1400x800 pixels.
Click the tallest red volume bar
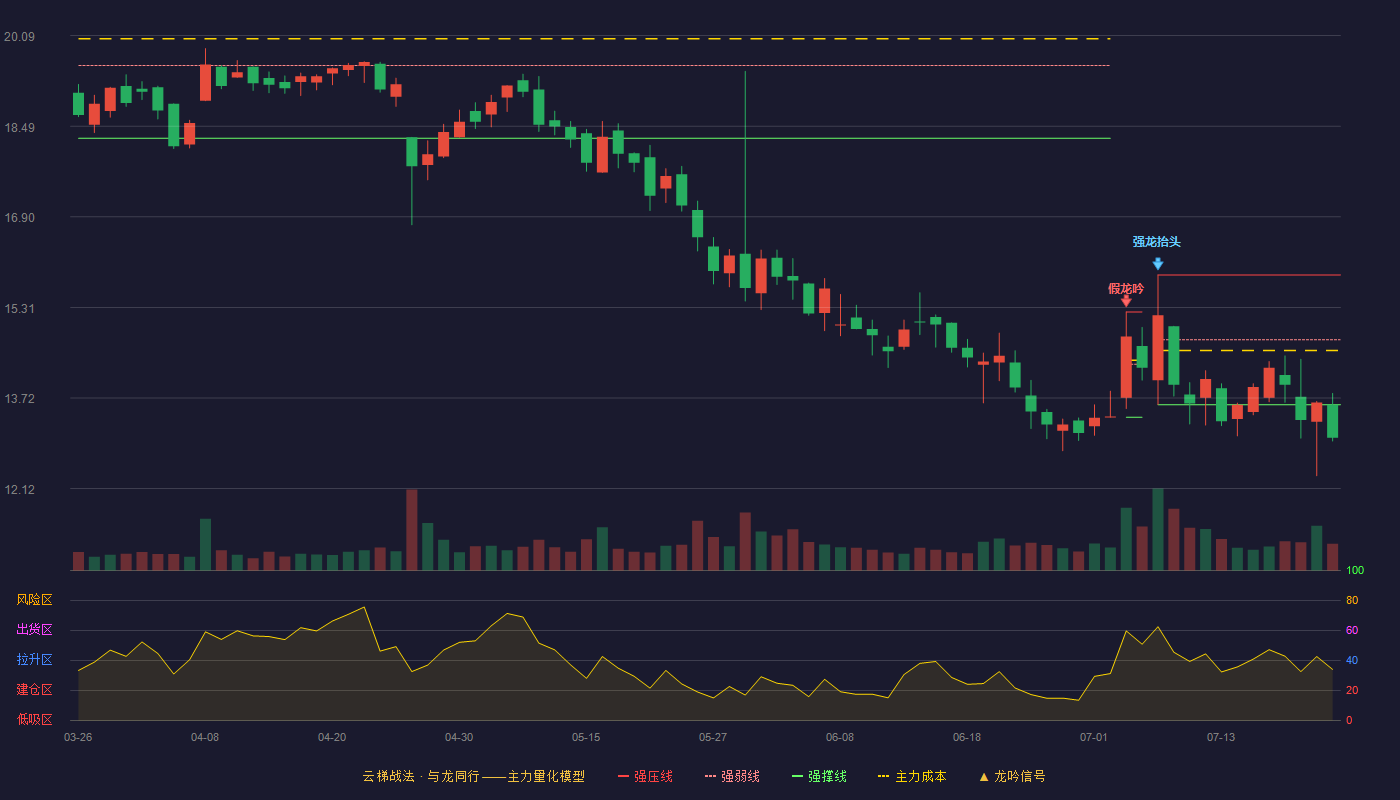coord(412,530)
